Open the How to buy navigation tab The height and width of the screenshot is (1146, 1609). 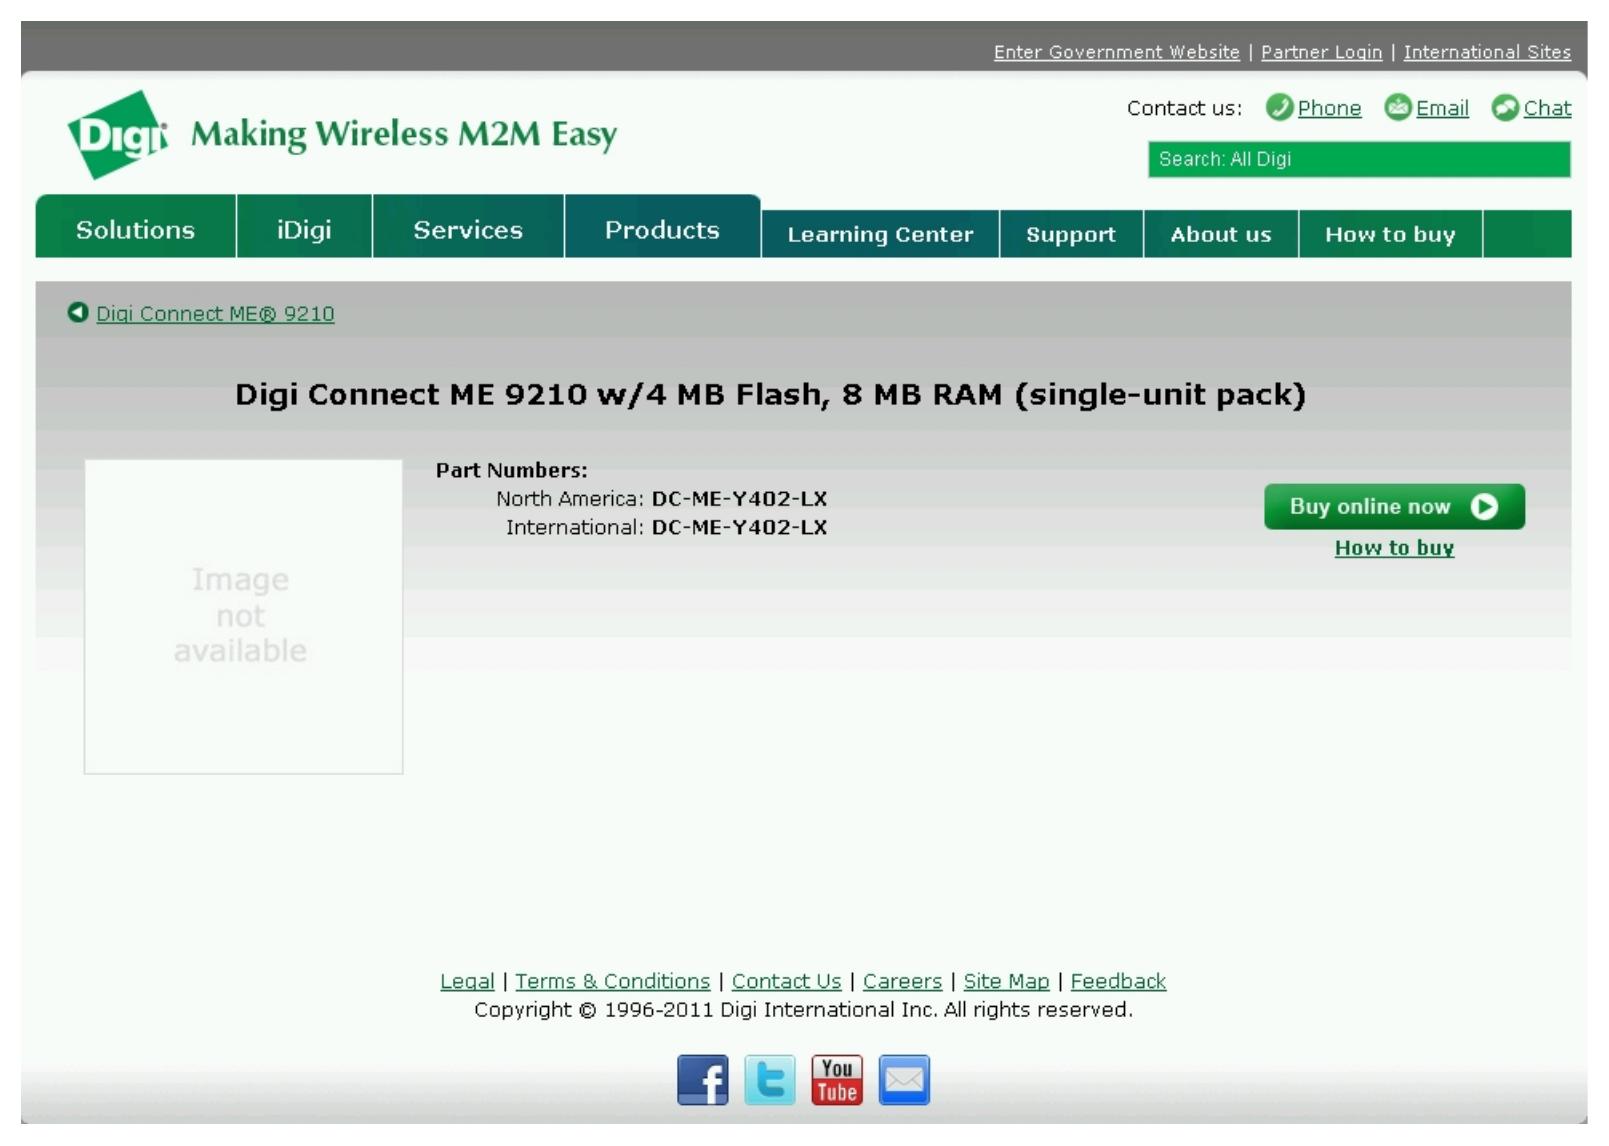1390,234
